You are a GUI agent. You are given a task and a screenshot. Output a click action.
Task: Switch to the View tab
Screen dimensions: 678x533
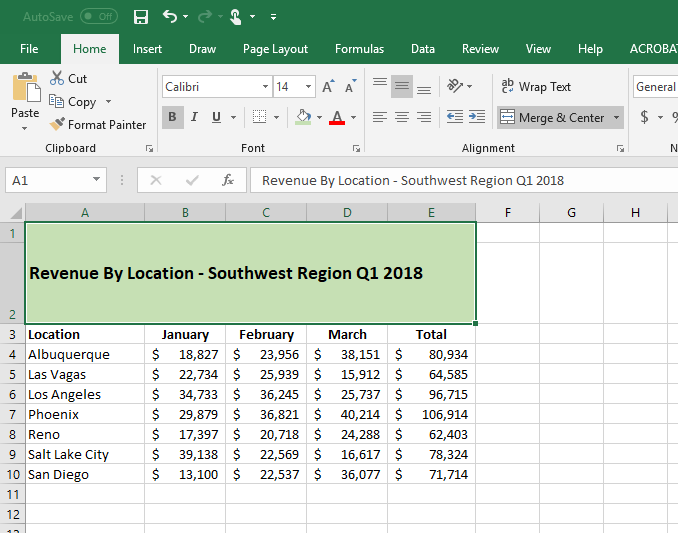click(x=538, y=49)
